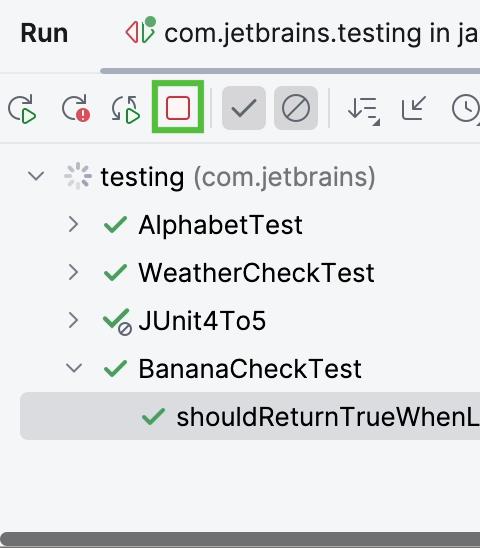Select the WeatherCheckTest class entry
480x548 pixels.
pyautogui.click(x=256, y=273)
